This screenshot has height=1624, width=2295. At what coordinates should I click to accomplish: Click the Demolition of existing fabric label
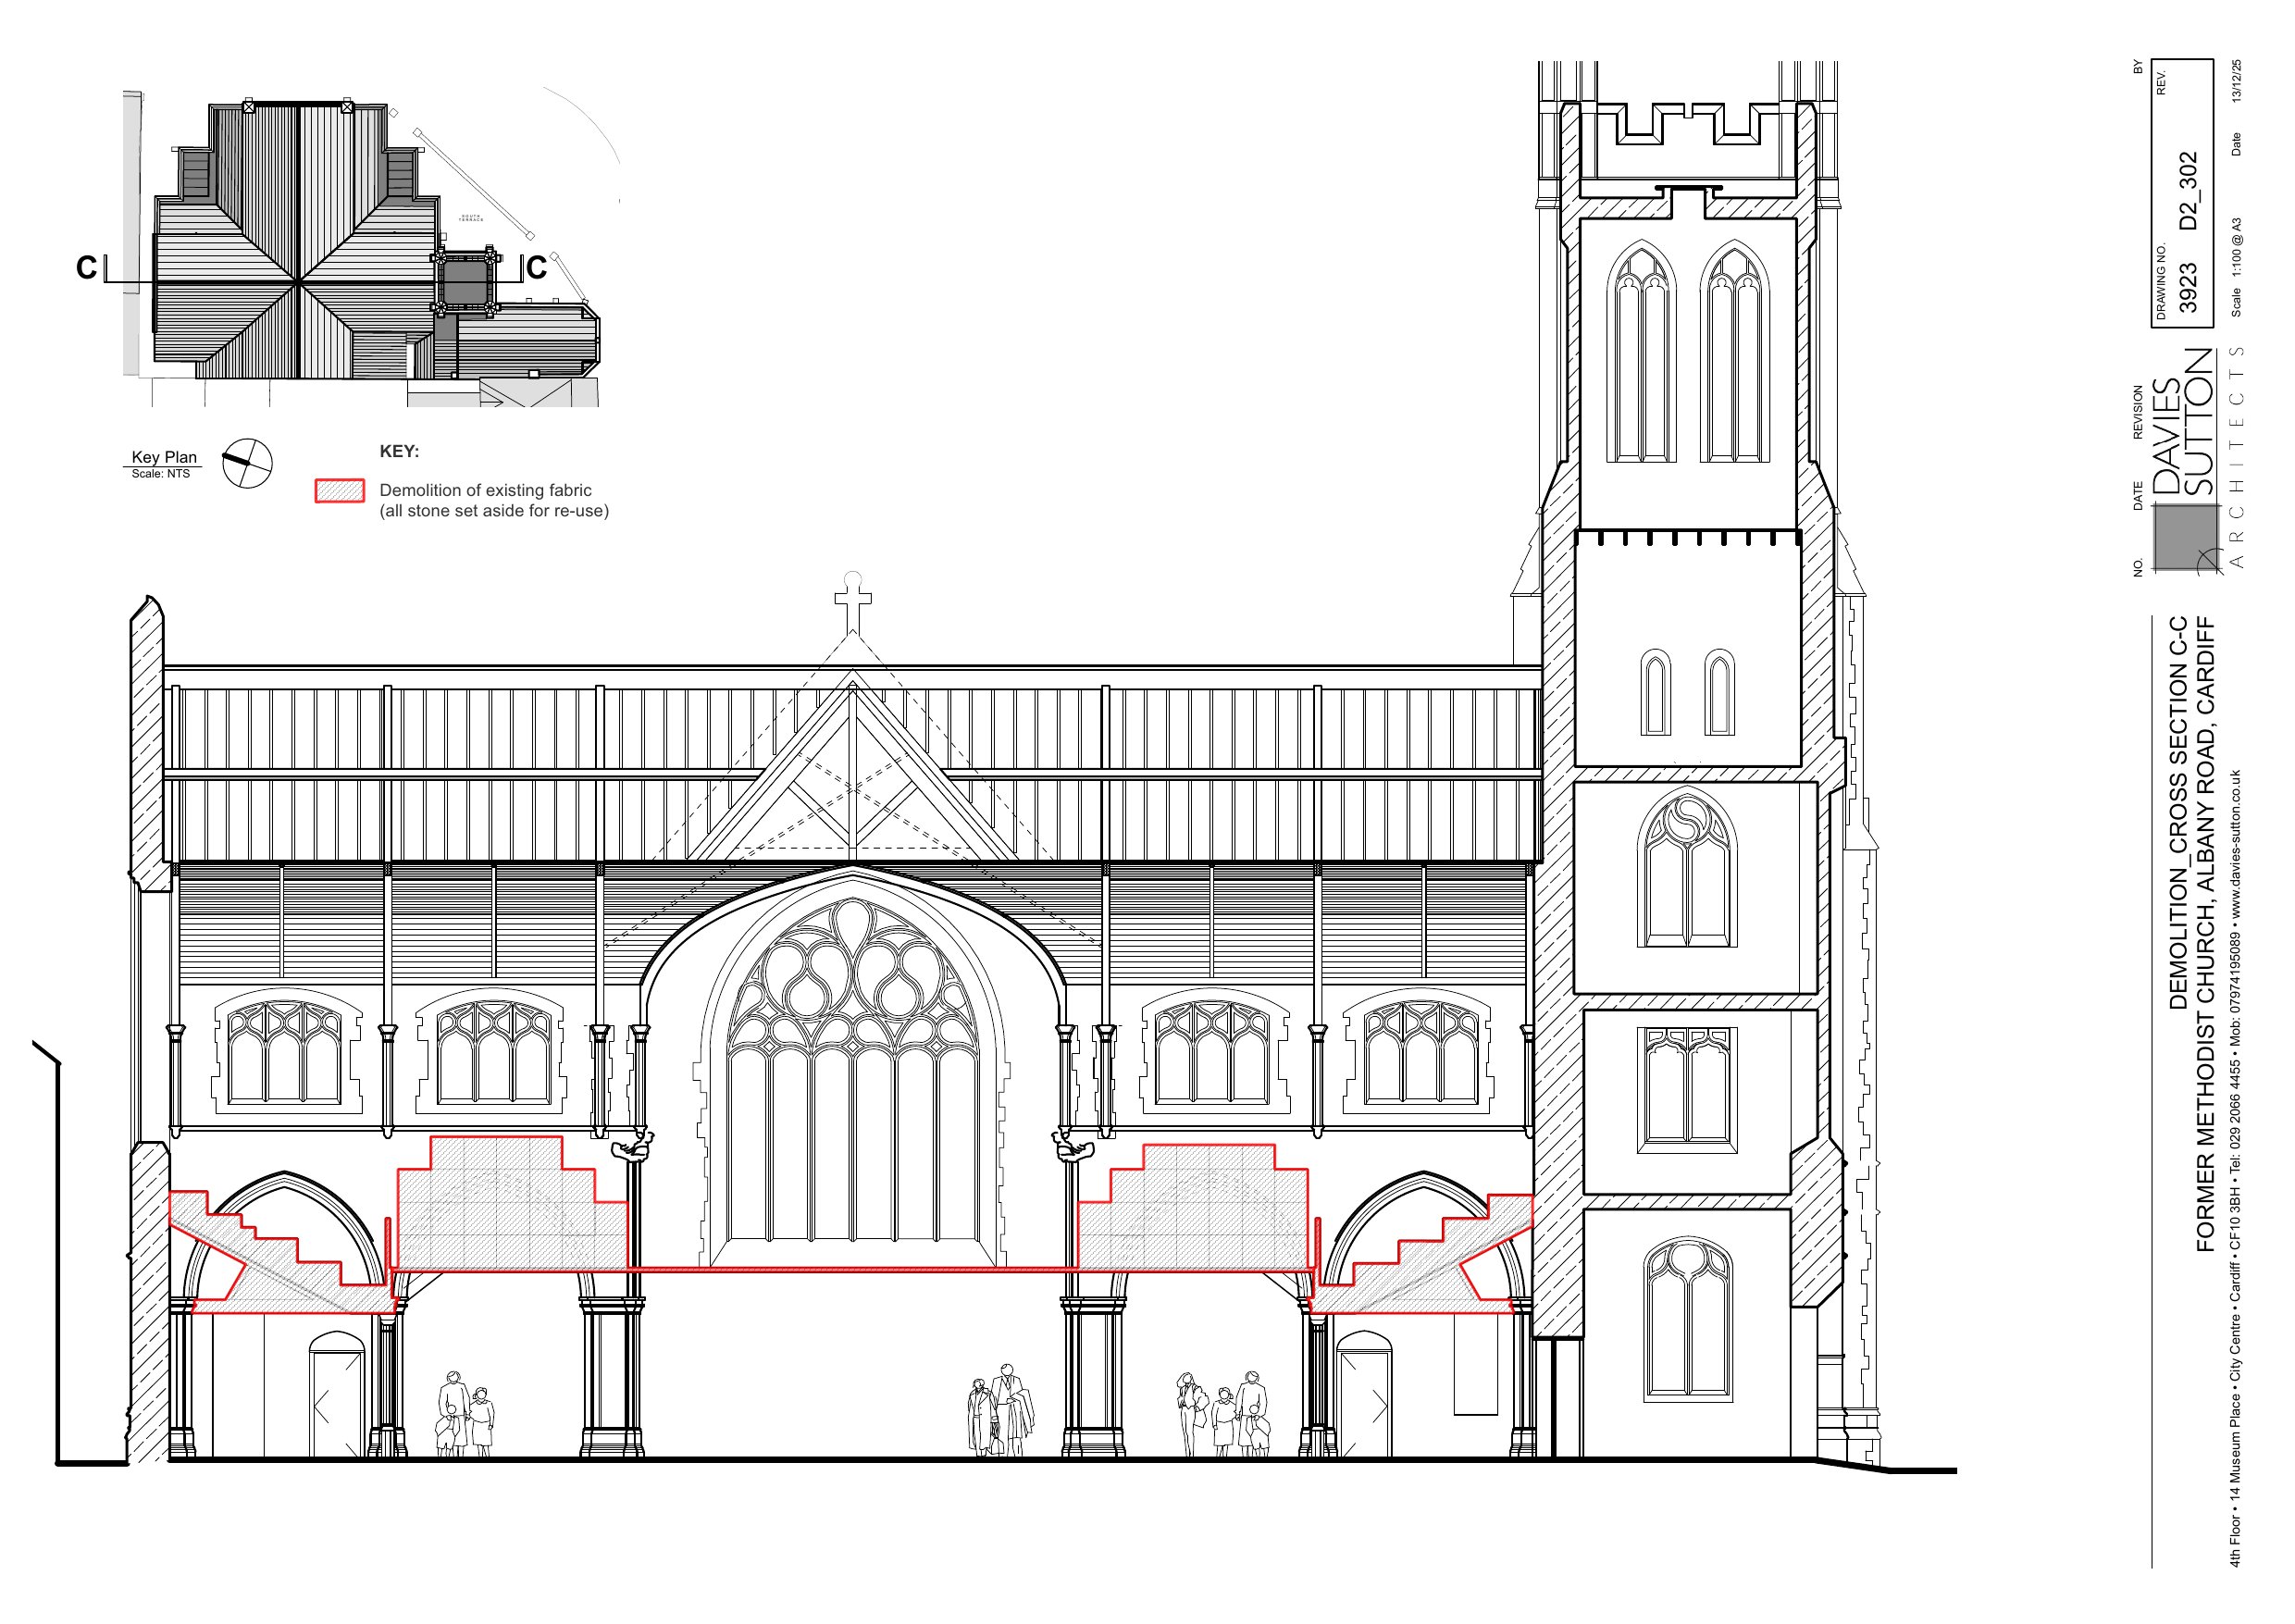485,490
